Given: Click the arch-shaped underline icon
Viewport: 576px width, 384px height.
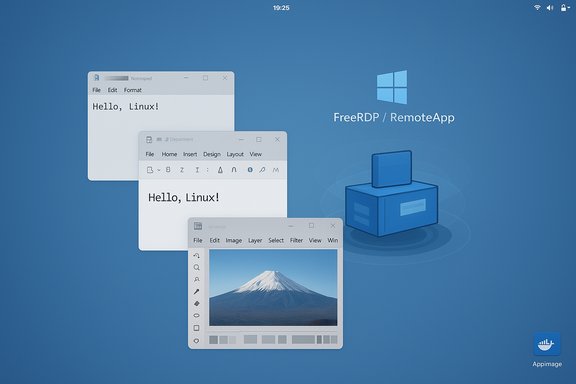Looking at the screenshot, I should (234, 170).
